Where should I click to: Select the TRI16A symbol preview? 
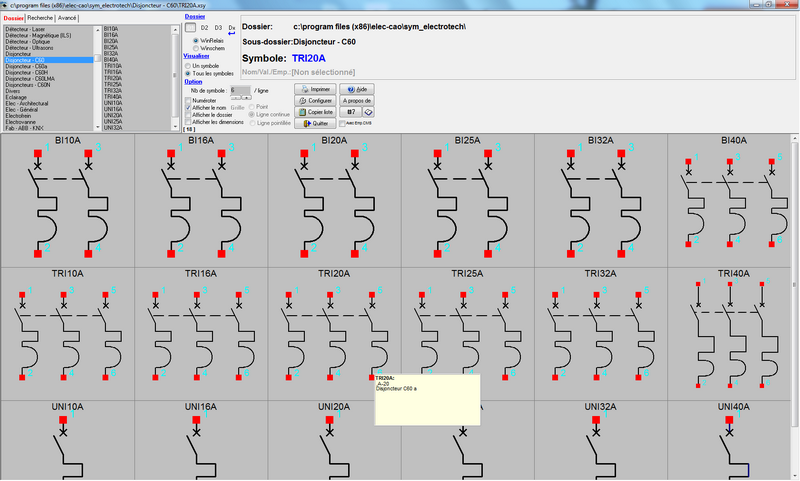[201, 334]
